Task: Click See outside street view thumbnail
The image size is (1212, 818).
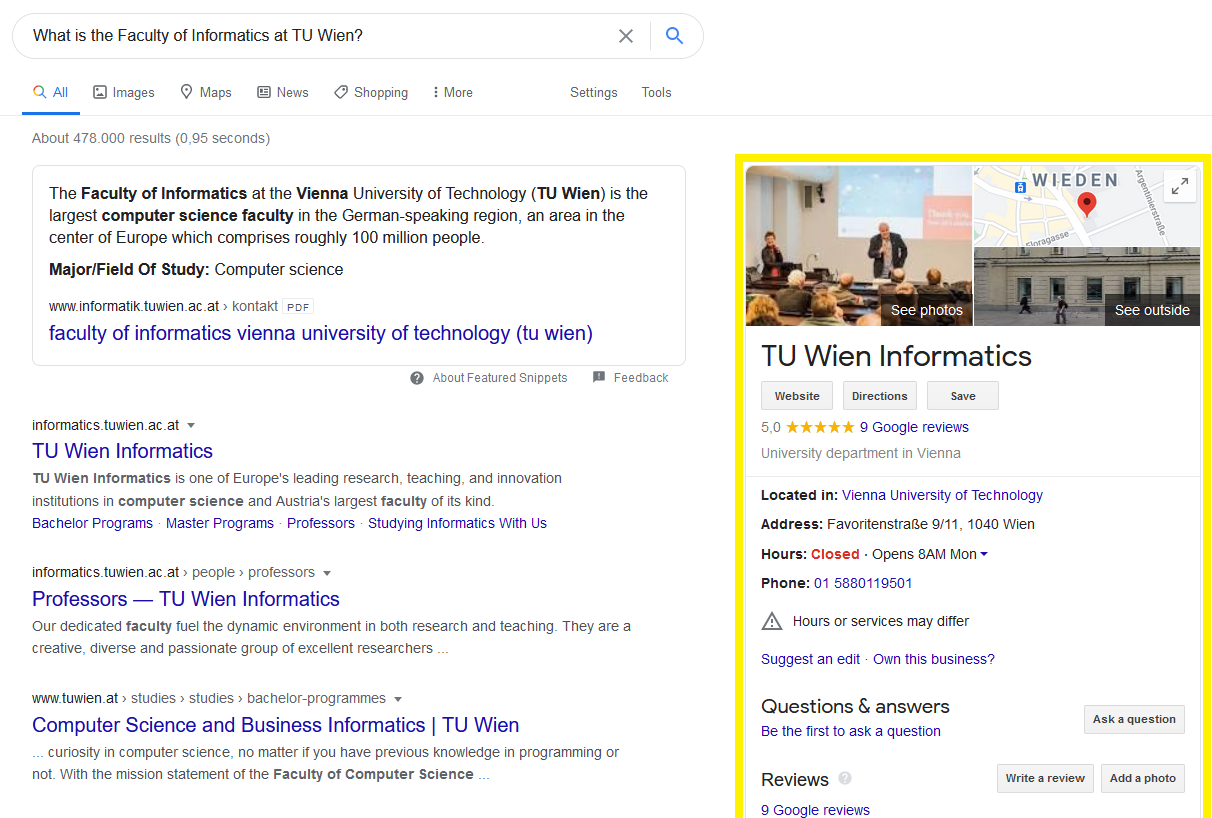Action: click(x=1087, y=287)
